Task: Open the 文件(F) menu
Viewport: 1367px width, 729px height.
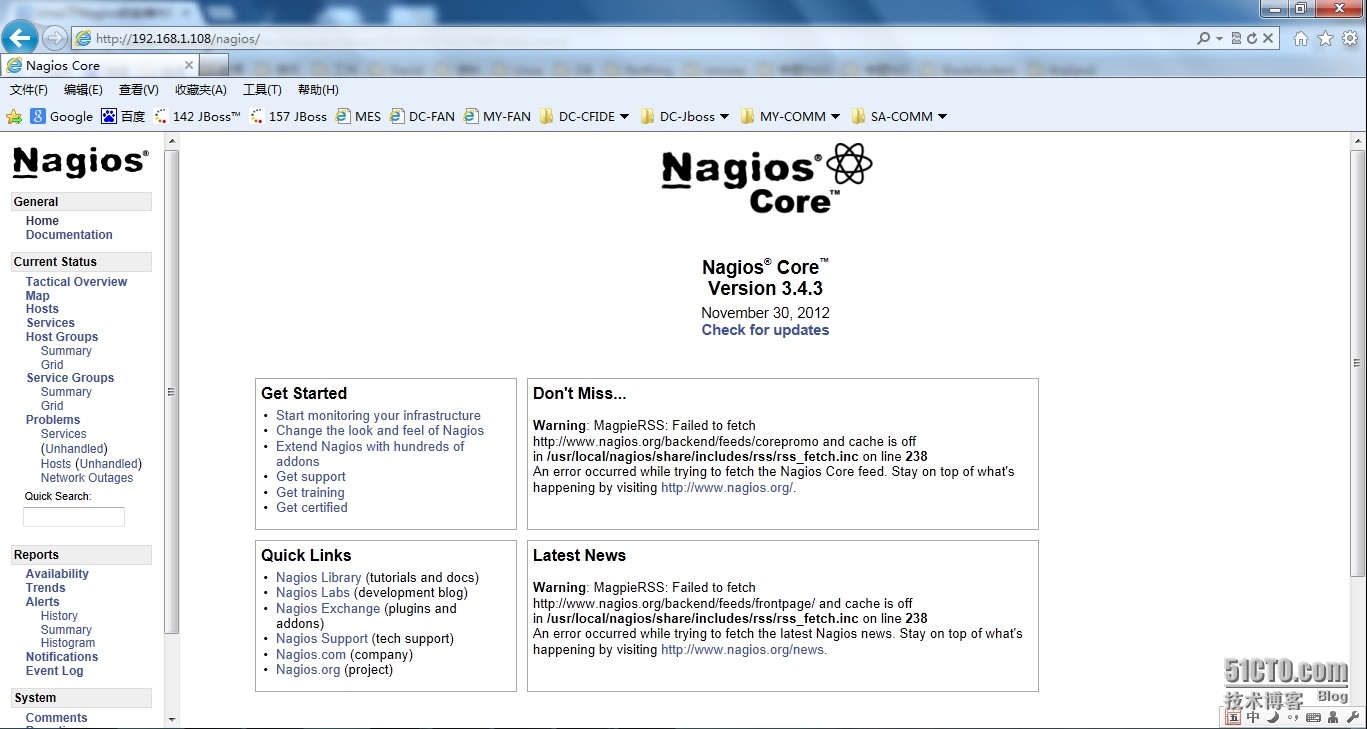Action: click(x=29, y=90)
